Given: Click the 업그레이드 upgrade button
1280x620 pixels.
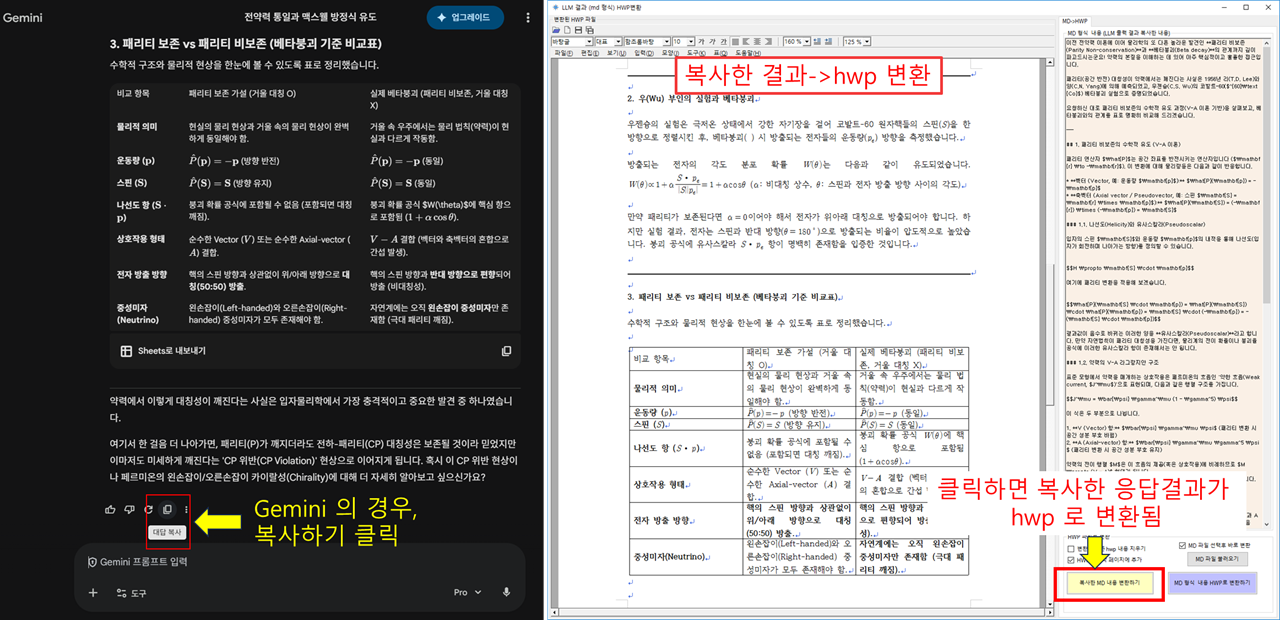Looking at the screenshot, I should 465,18.
